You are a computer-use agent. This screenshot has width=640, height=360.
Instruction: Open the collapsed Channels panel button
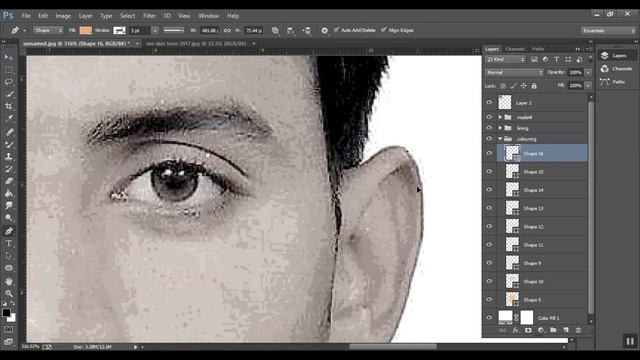click(617, 69)
